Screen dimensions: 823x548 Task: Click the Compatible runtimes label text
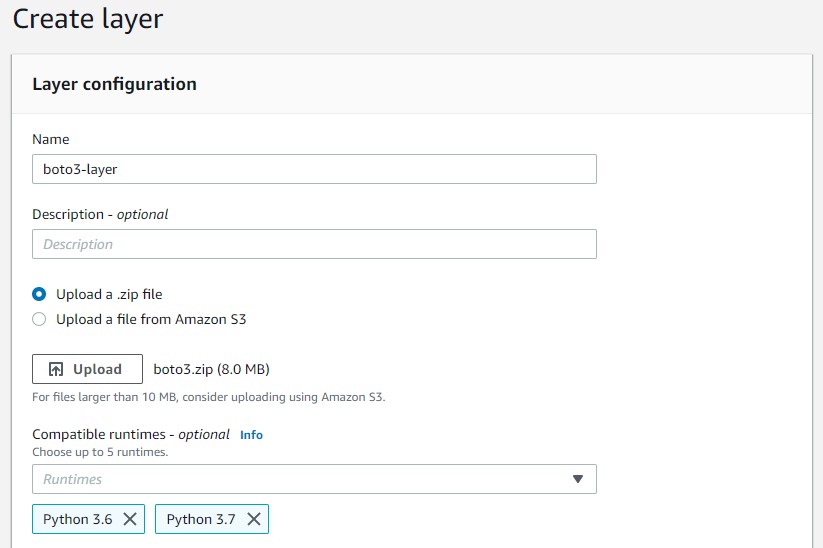click(131, 435)
